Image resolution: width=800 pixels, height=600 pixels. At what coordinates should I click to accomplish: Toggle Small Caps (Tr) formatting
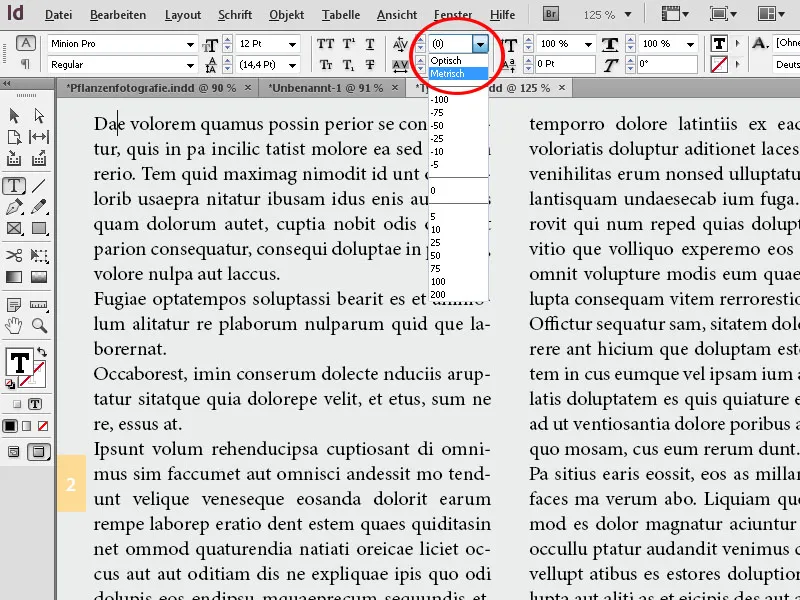(x=325, y=65)
